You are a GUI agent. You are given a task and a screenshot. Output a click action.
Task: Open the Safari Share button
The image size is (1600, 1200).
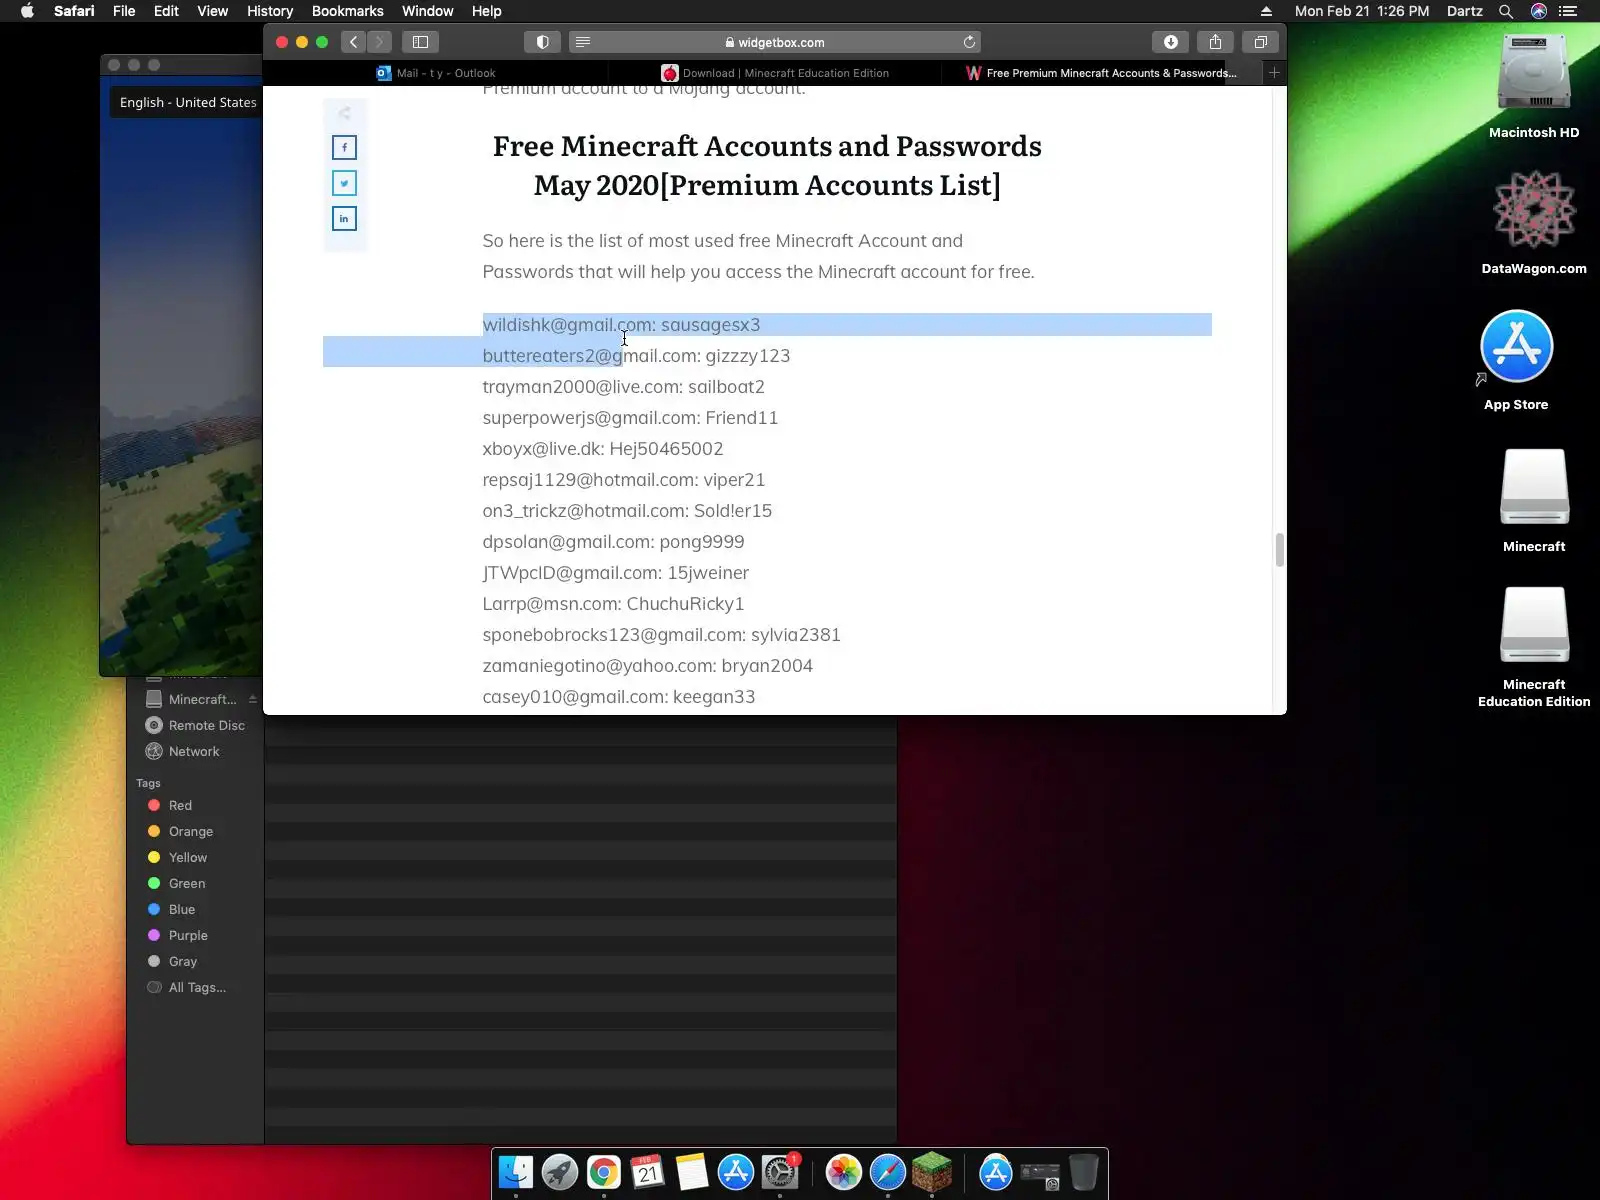click(1216, 42)
